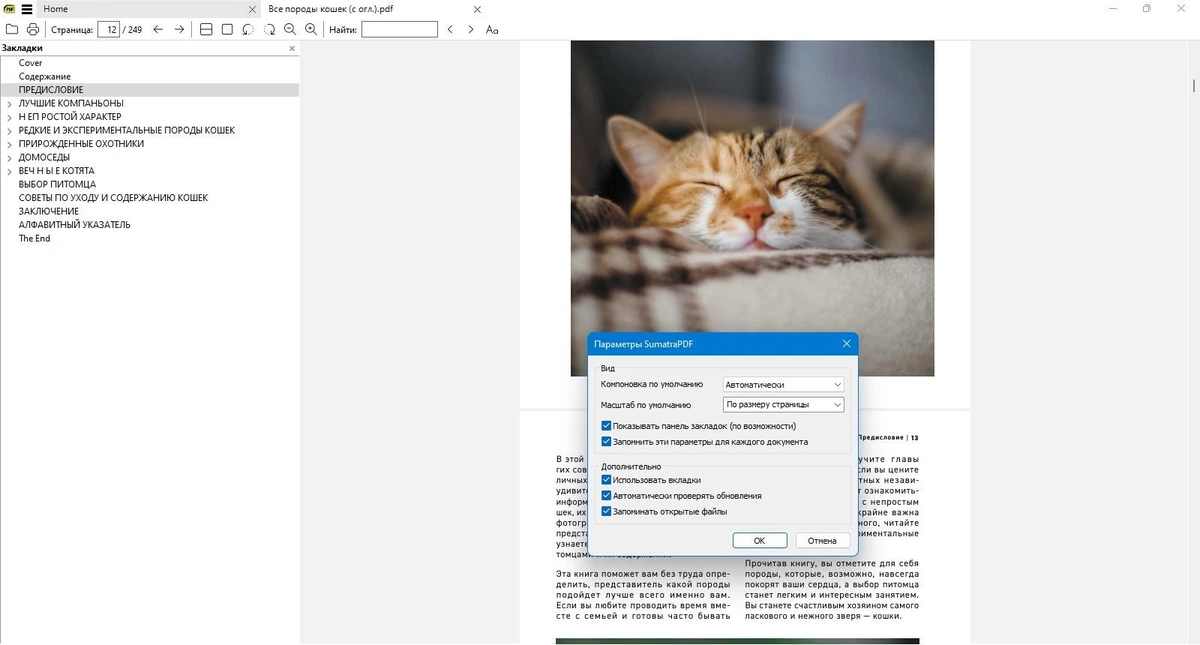Toggle Автоматически проверять обновления checkbox

point(607,496)
